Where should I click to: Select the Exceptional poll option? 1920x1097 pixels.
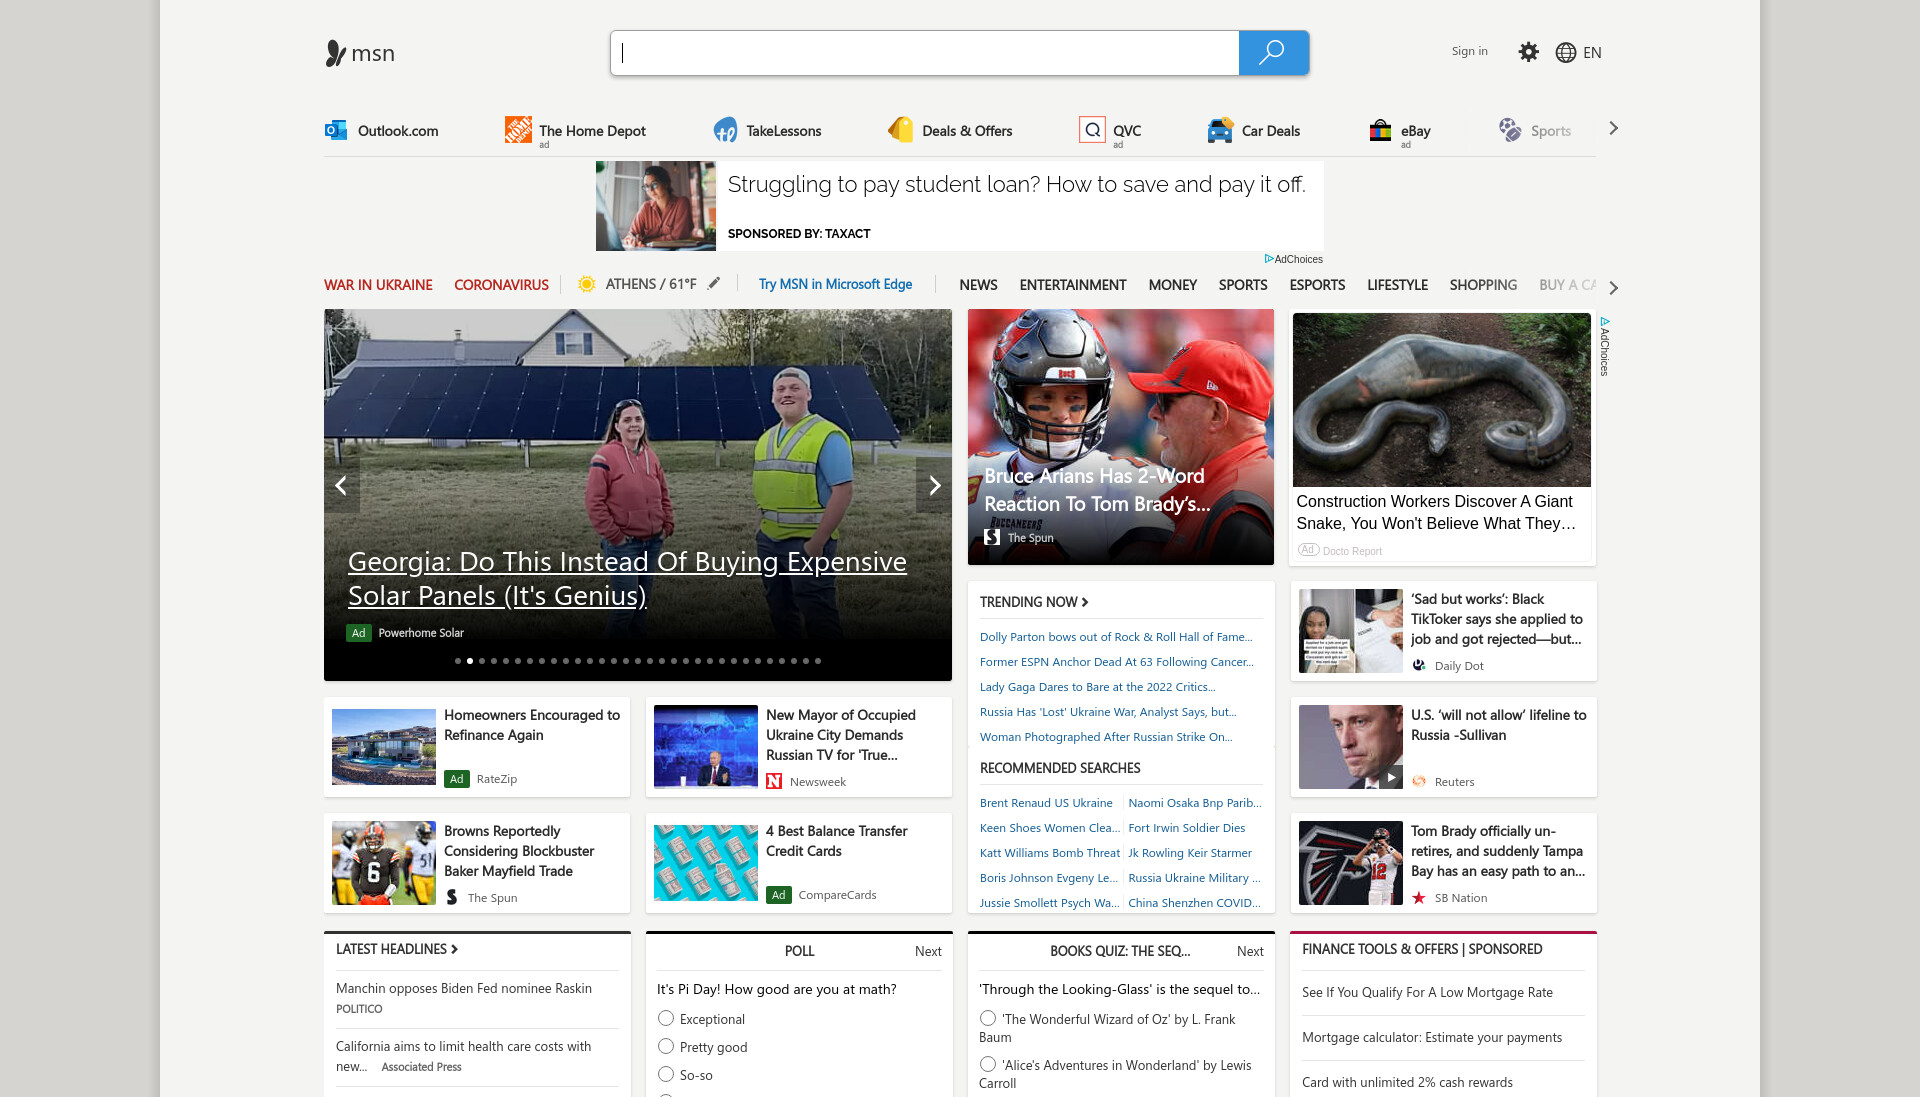[666, 1018]
